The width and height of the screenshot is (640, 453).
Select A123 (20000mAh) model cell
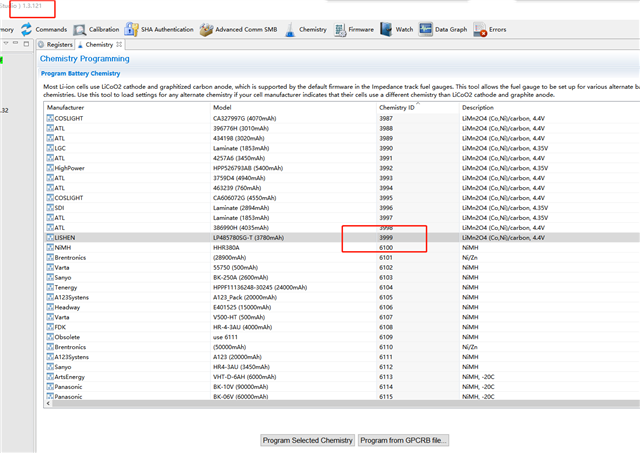tap(237, 357)
